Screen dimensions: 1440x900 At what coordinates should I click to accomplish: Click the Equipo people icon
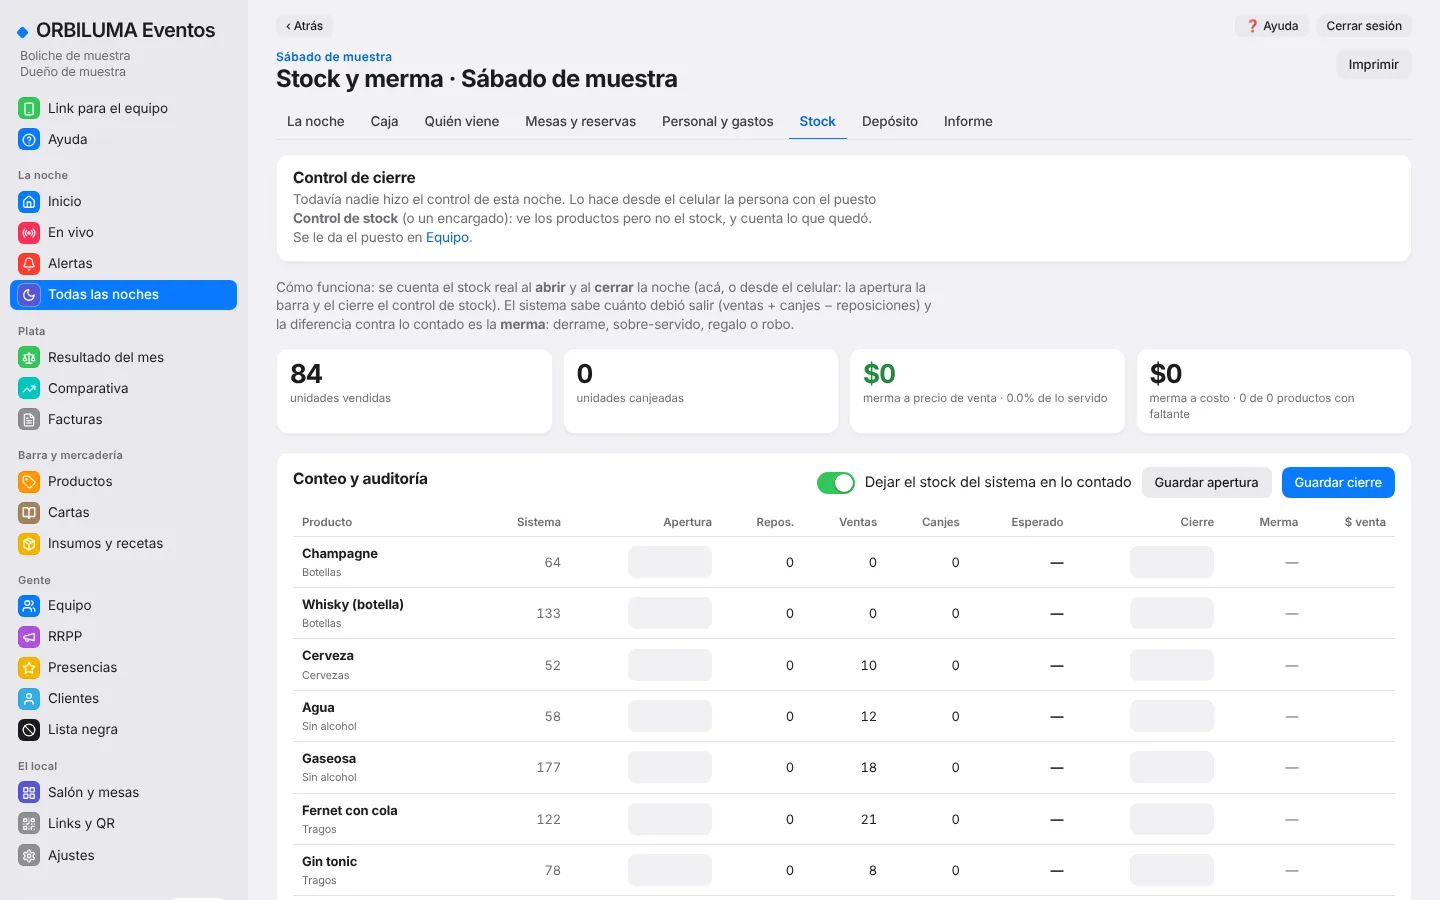(29, 605)
